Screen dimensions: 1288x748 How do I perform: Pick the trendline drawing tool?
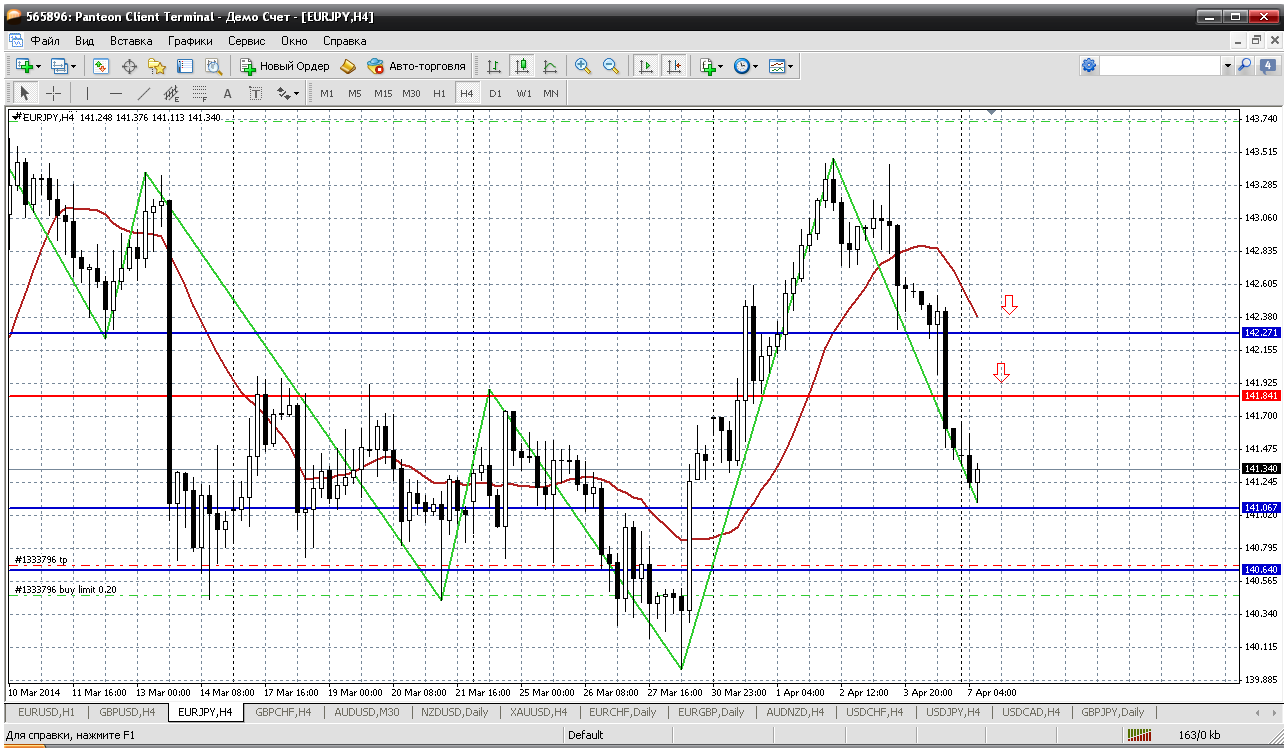pos(143,93)
